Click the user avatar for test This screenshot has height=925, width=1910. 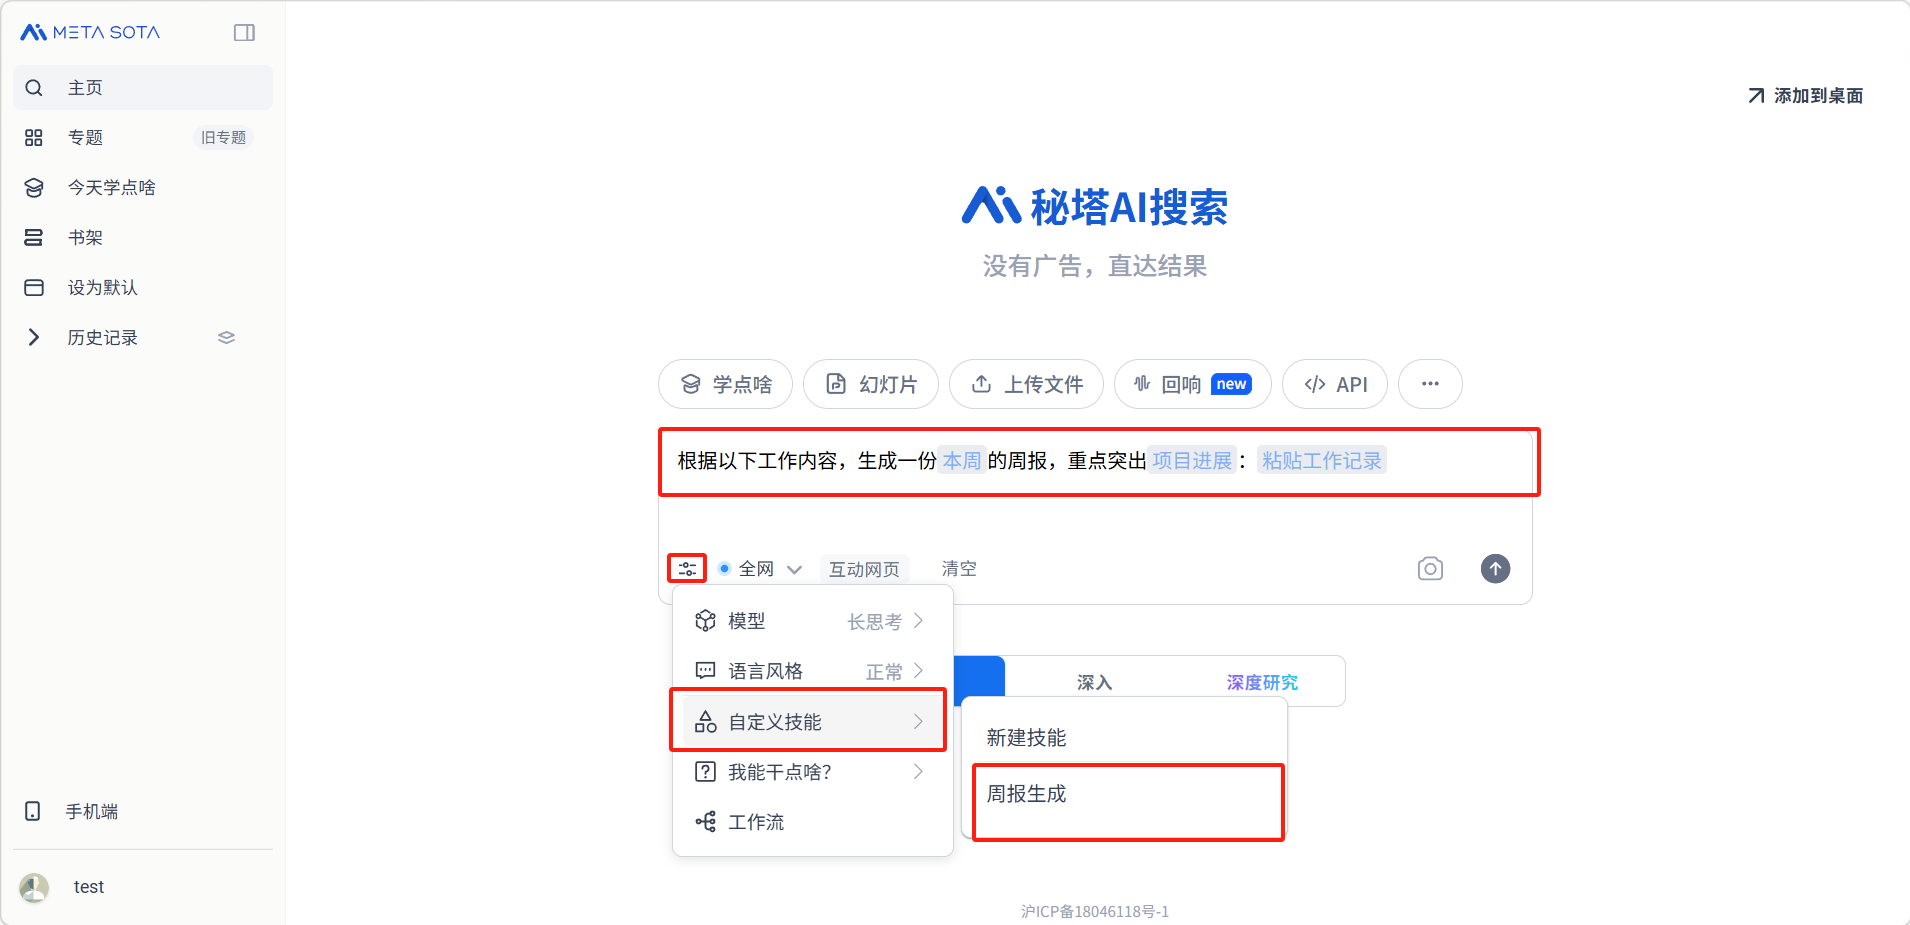[35, 887]
